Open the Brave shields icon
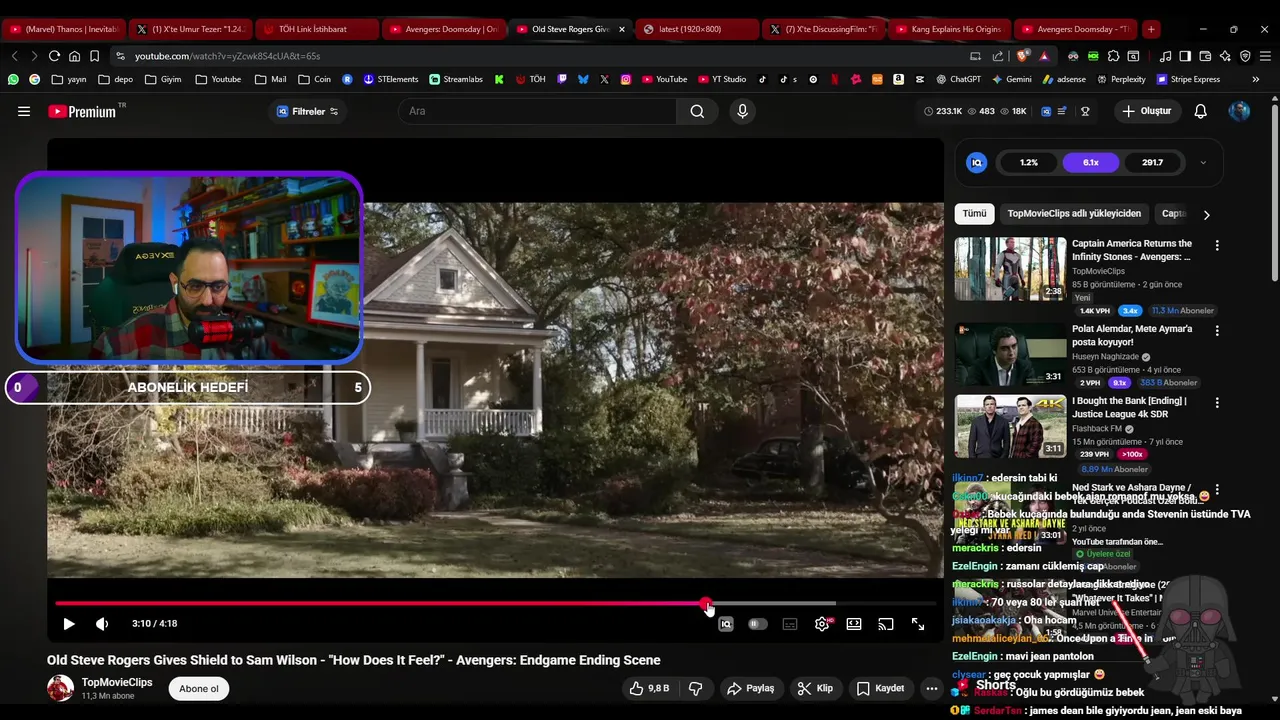The width and height of the screenshot is (1280, 720). pos(1024,56)
